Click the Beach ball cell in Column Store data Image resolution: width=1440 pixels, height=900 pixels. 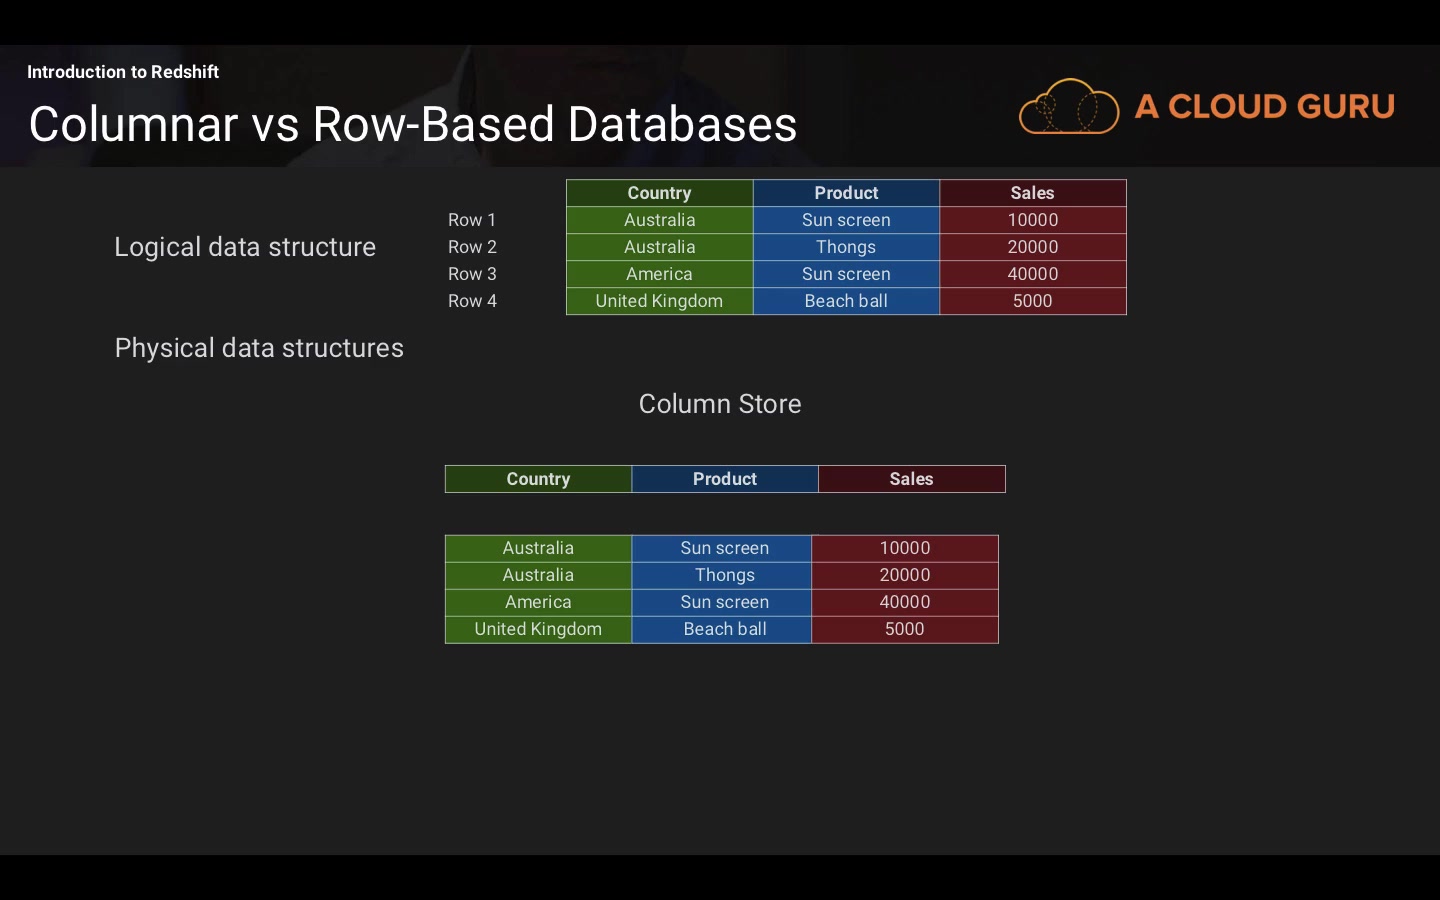722,629
